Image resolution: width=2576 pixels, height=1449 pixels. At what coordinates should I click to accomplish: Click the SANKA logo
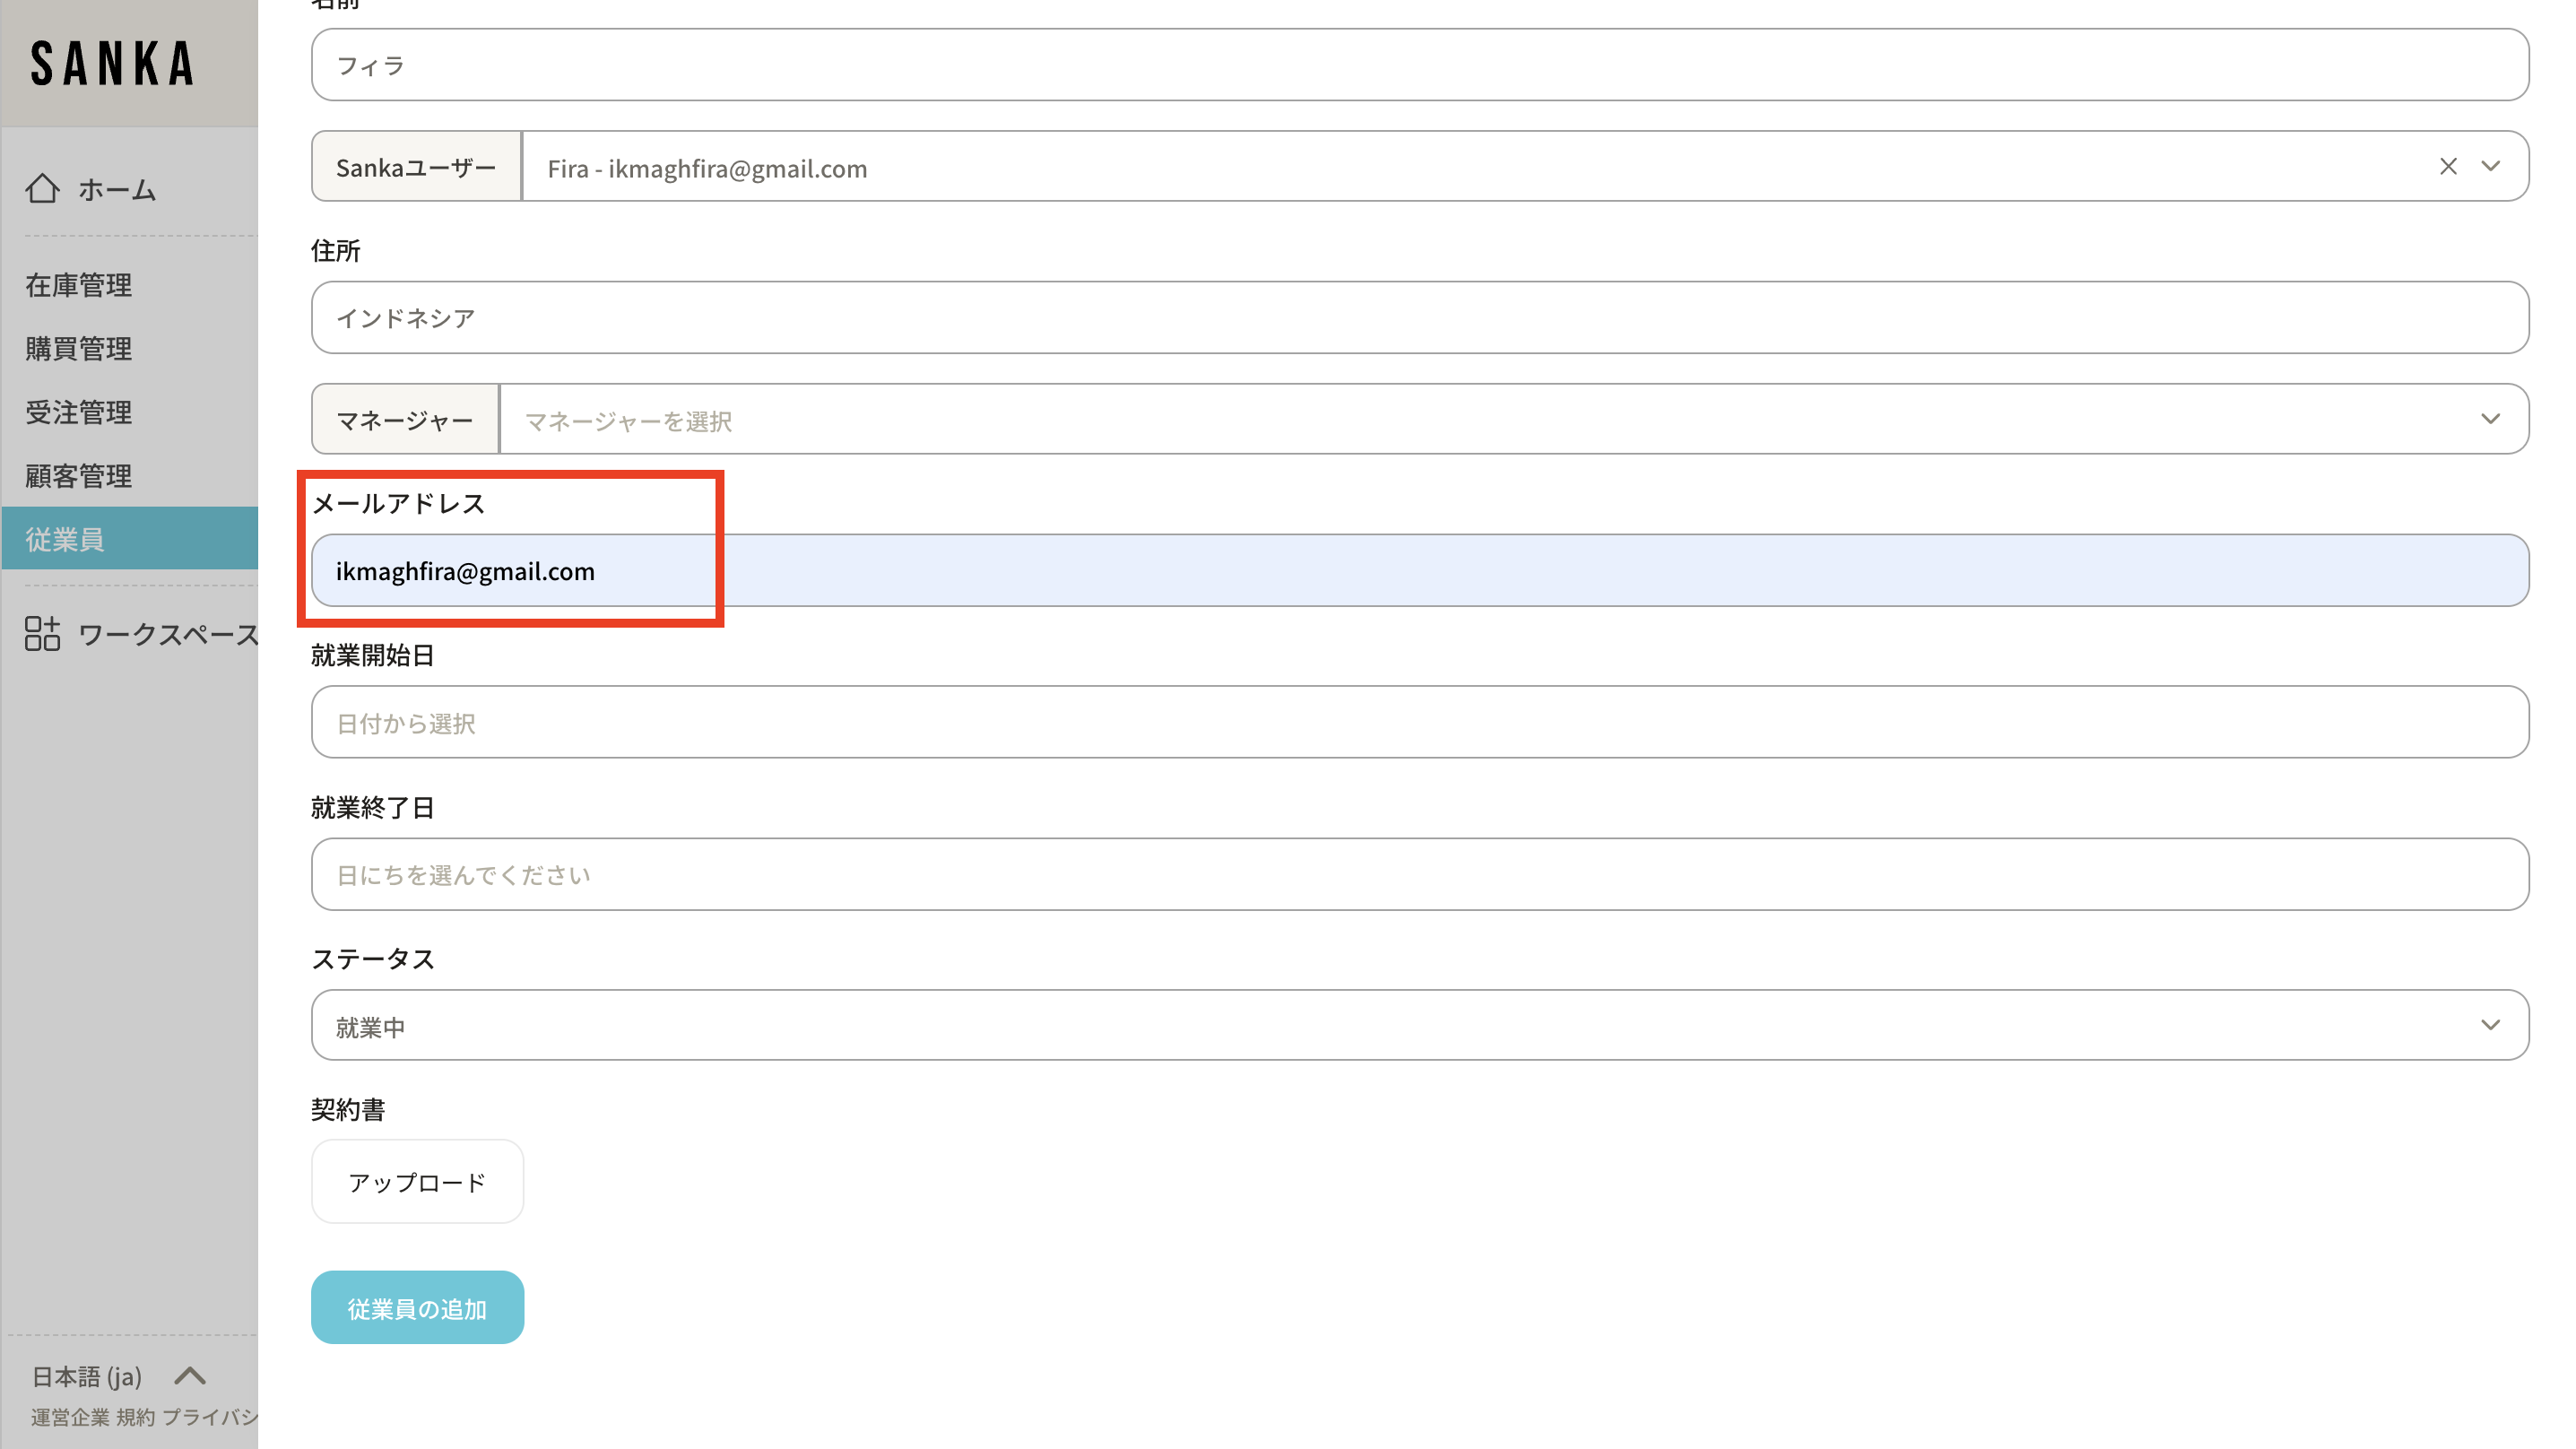tap(112, 64)
